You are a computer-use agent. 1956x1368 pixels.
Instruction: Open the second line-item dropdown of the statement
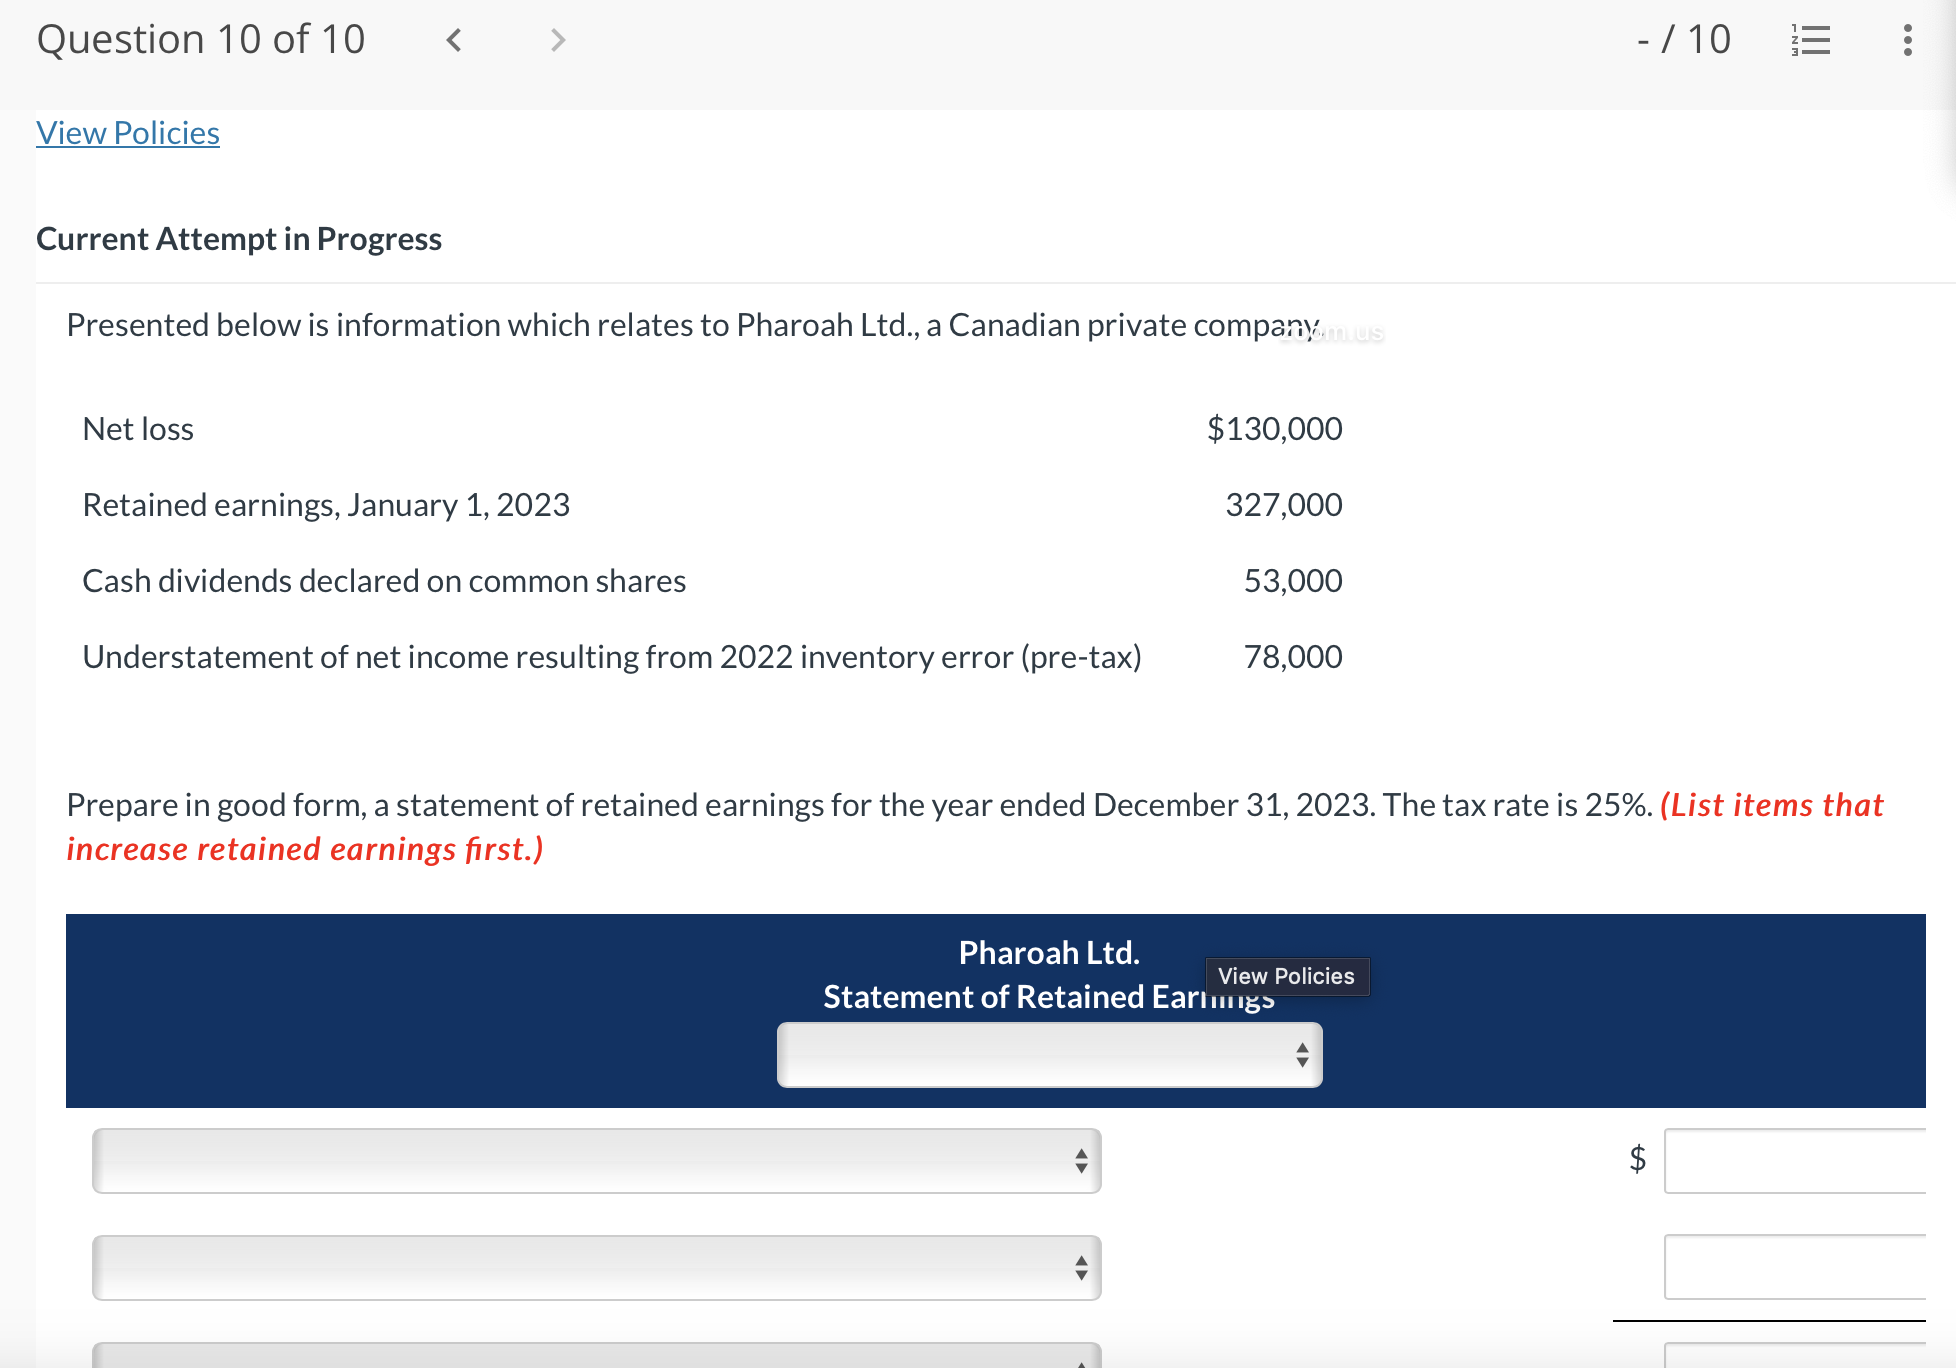coord(595,1268)
